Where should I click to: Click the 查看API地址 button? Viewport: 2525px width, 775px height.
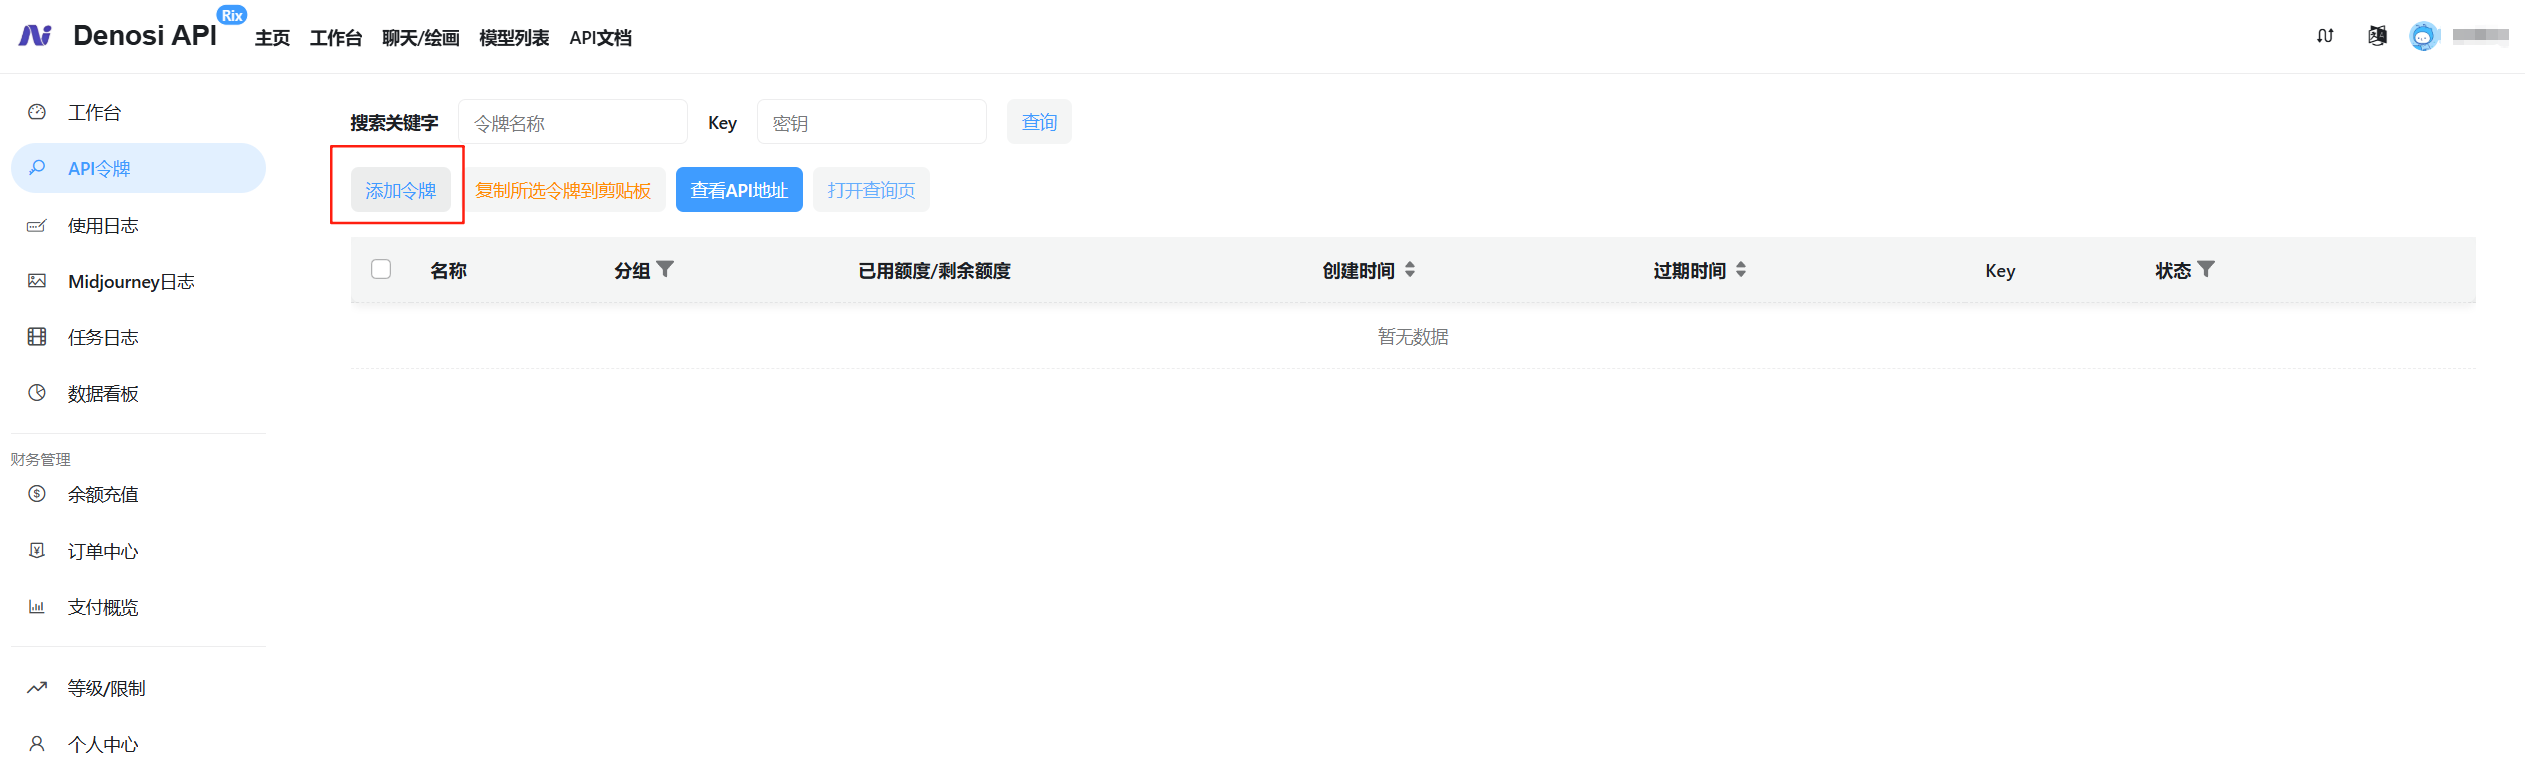739,190
